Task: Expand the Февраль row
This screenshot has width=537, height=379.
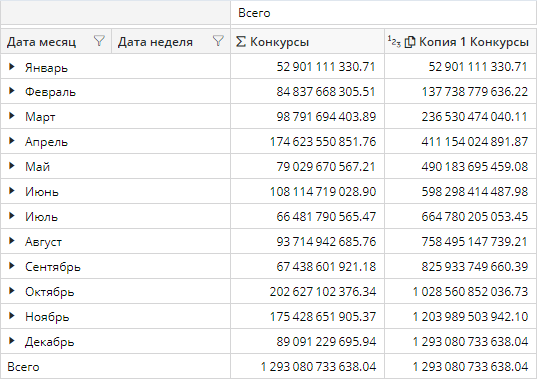Action: pos(12,91)
